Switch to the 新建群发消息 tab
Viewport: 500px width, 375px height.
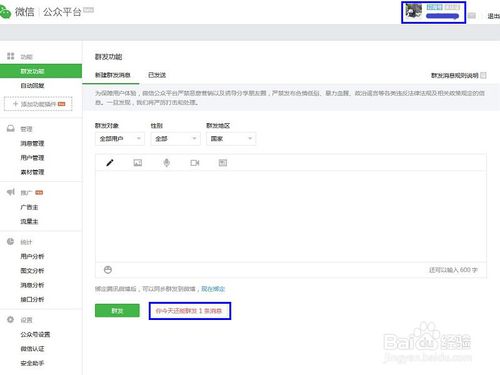point(113,75)
